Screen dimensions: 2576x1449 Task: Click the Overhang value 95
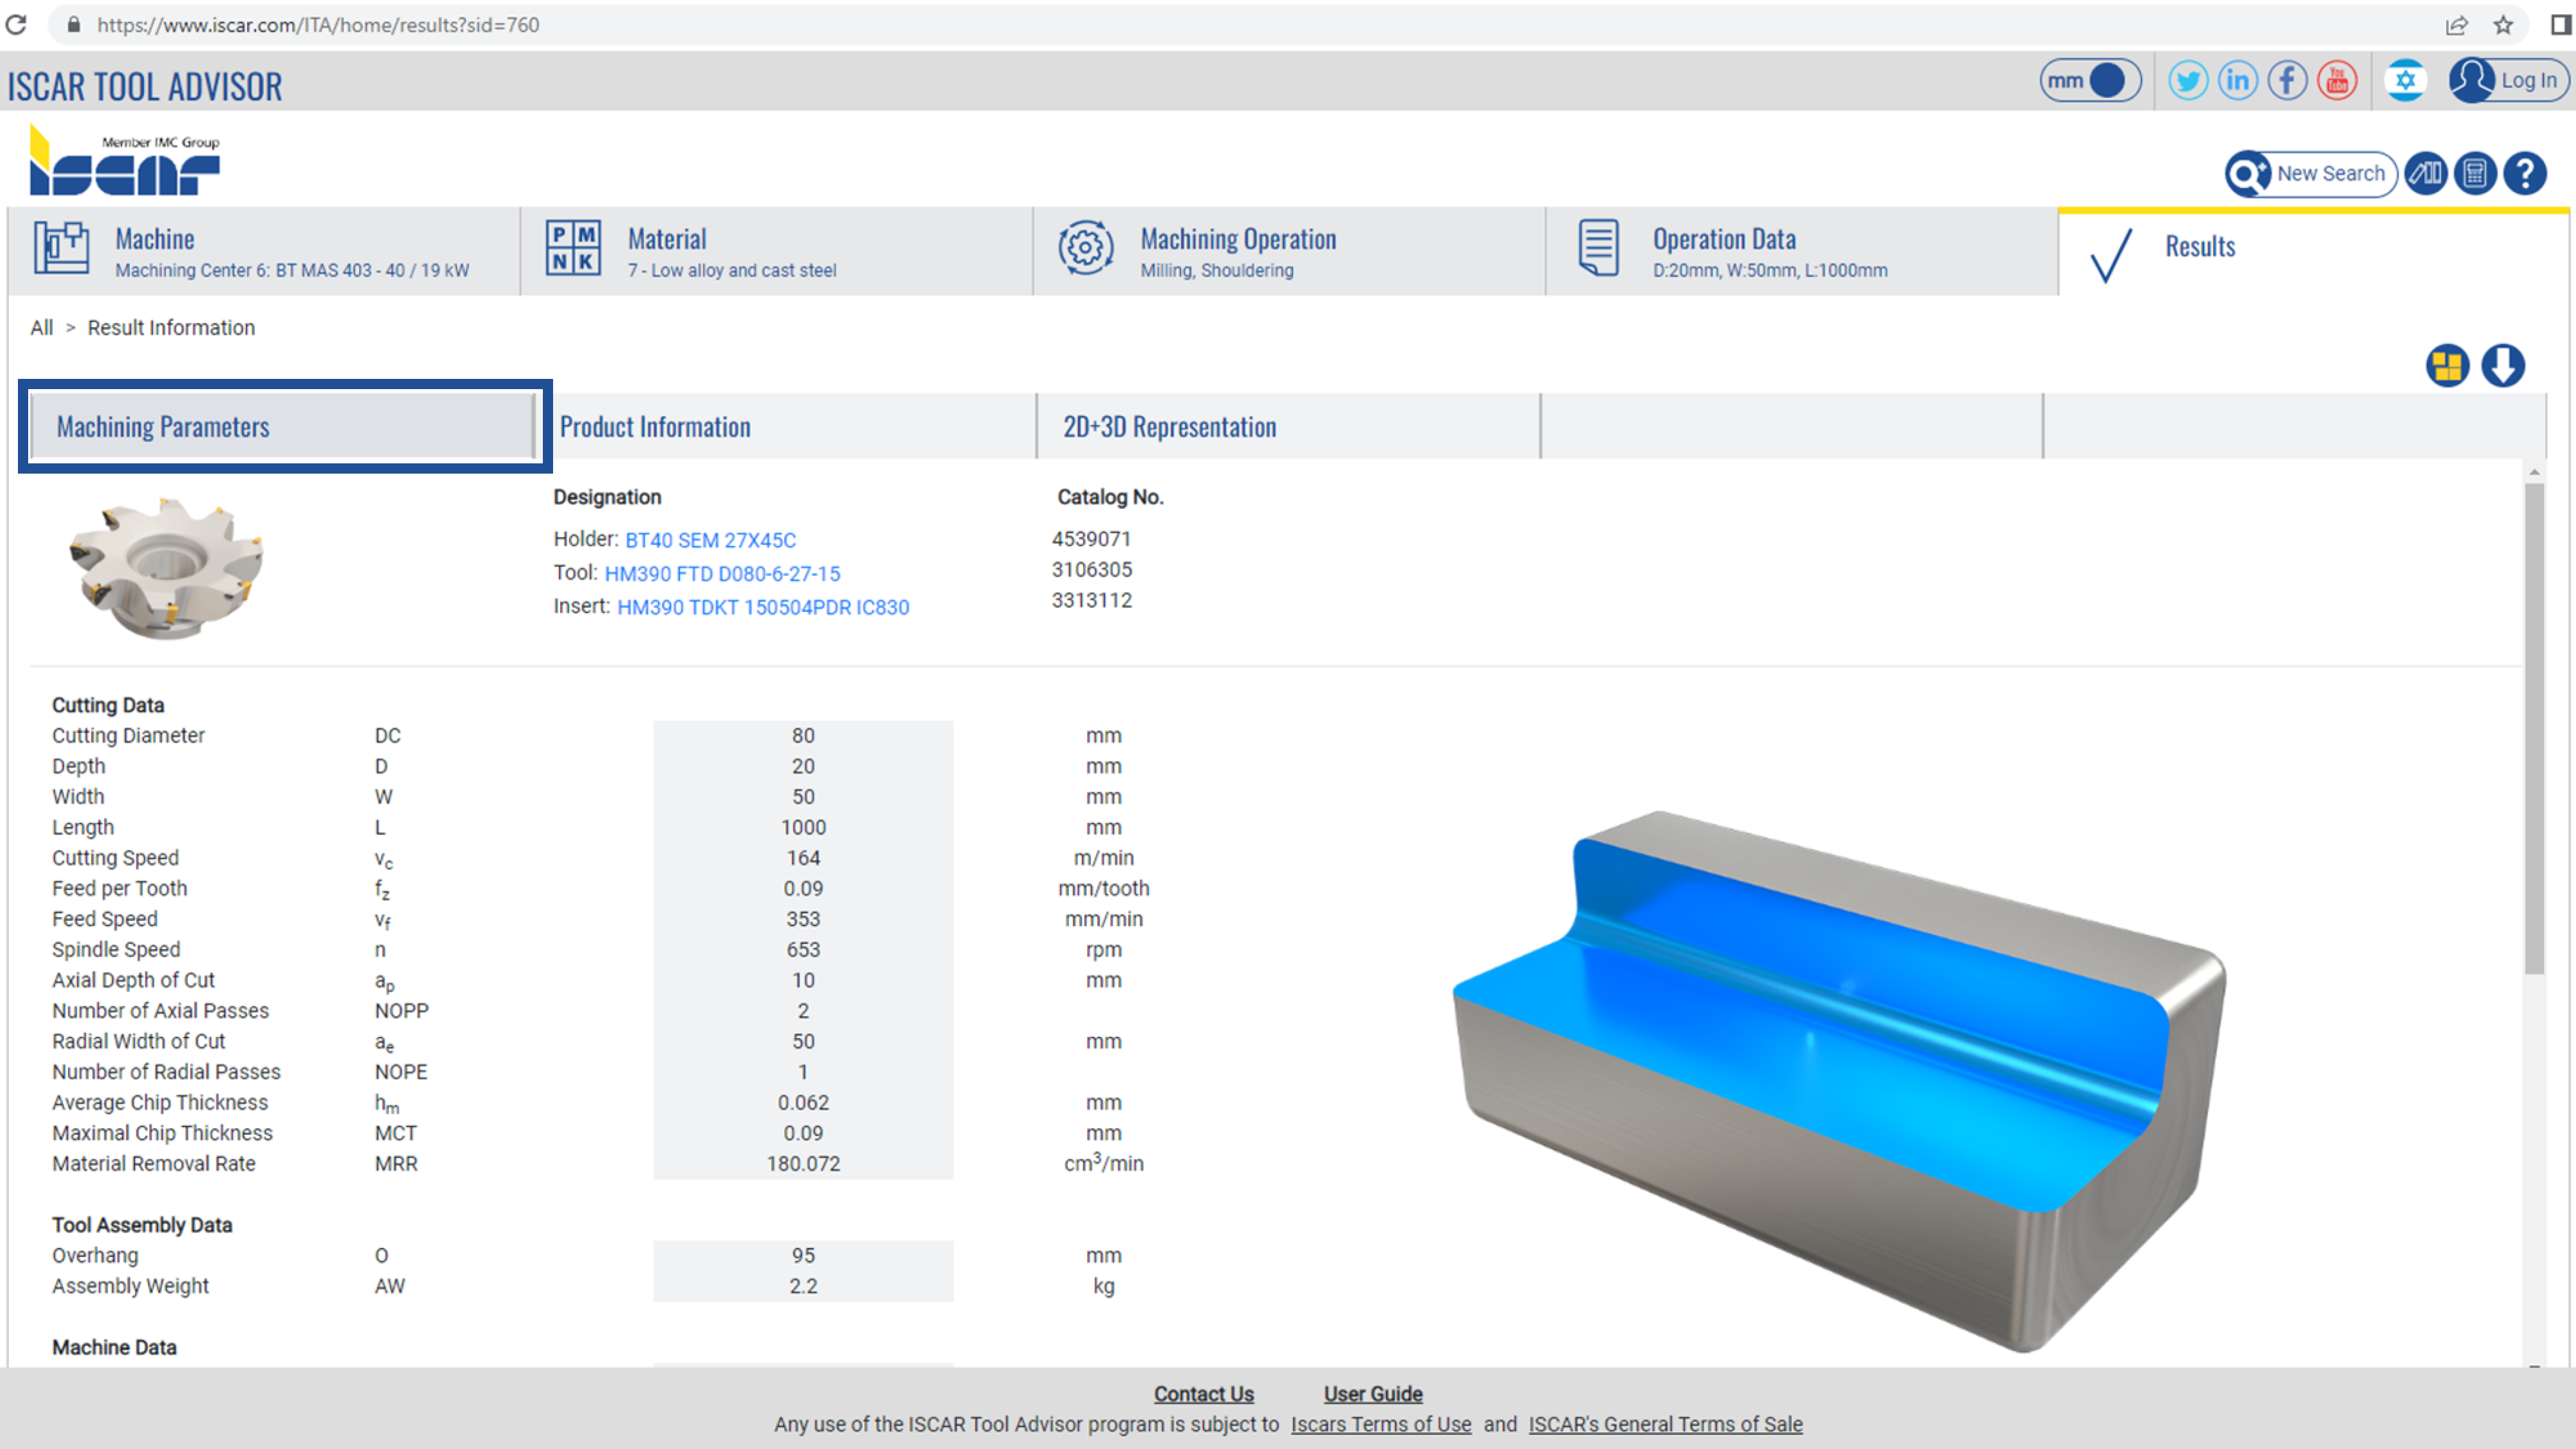tap(803, 1256)
